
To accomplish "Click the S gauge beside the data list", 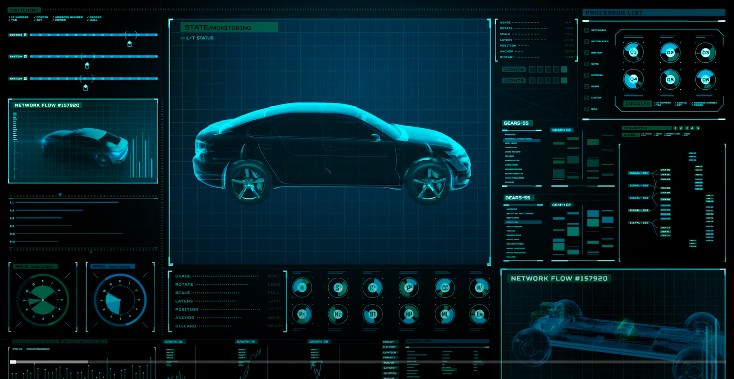I will click(x=338, y=287).
